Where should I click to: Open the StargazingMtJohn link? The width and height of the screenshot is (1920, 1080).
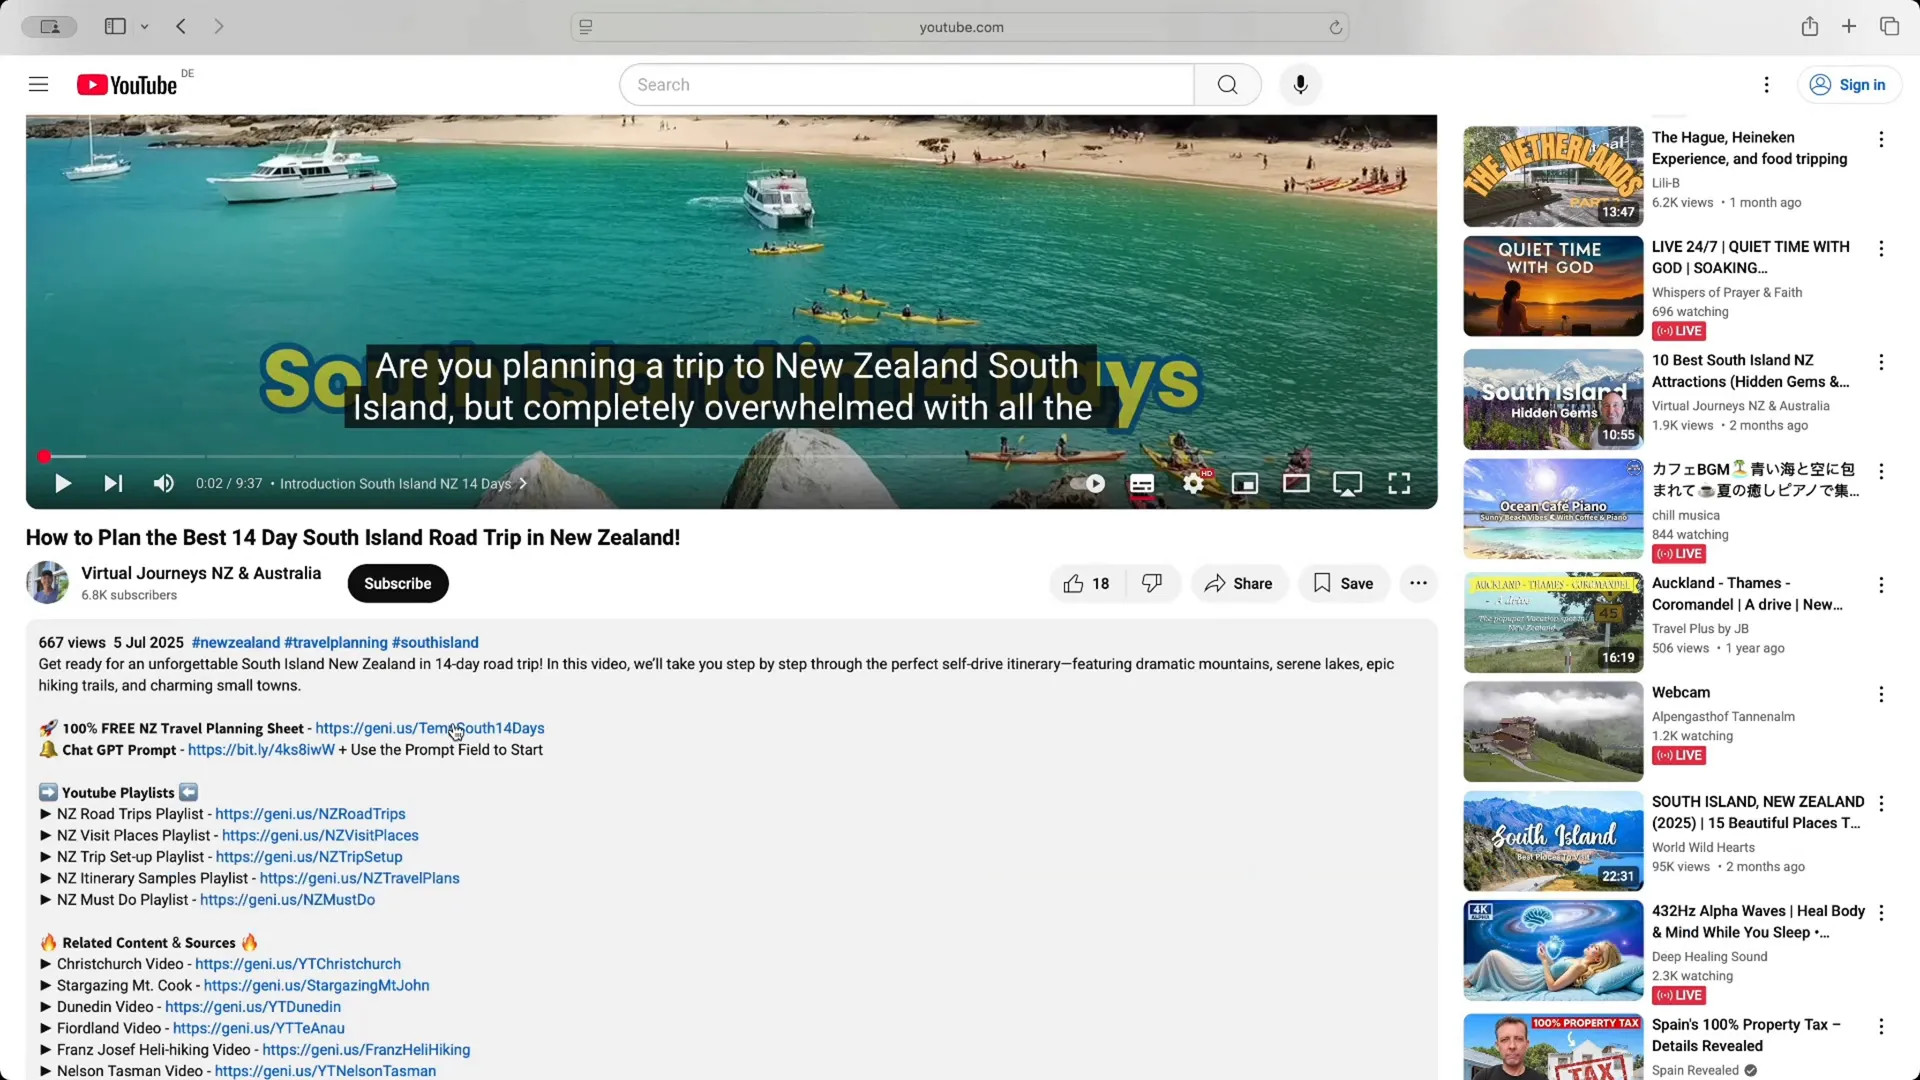pyautogui.click(x=316, y=986)
